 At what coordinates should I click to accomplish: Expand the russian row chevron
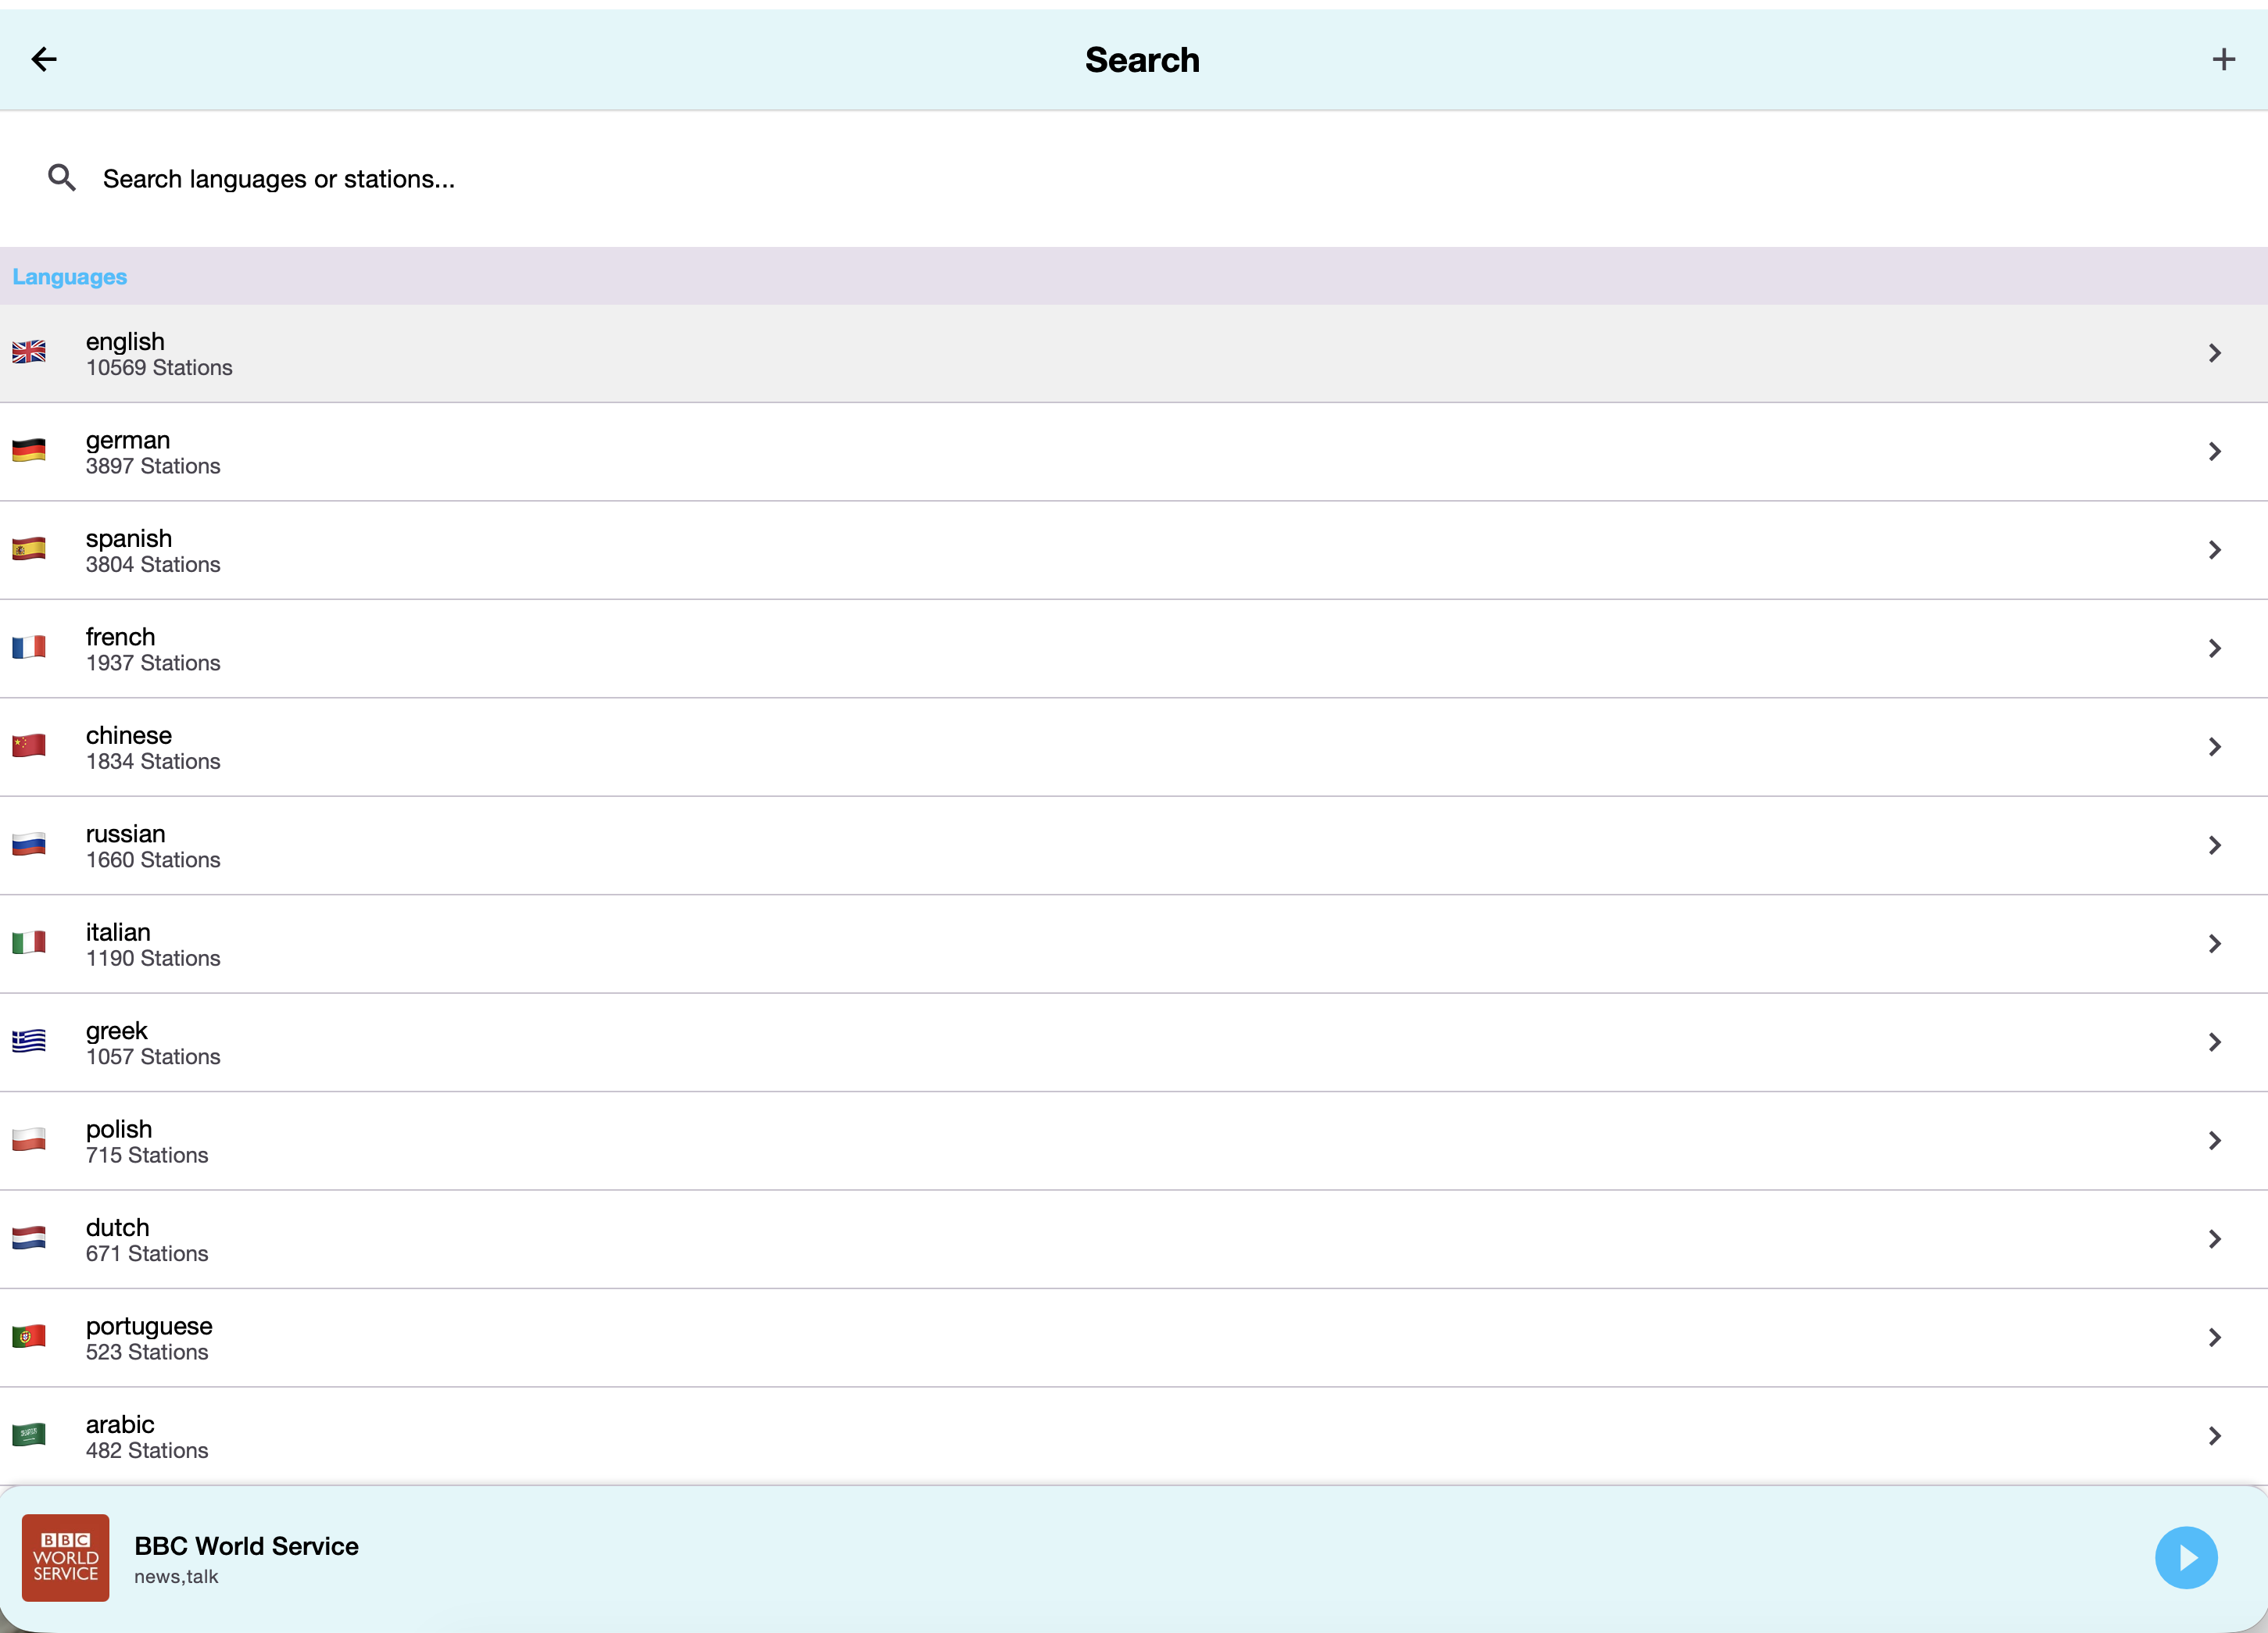[x=2214, y=845]
